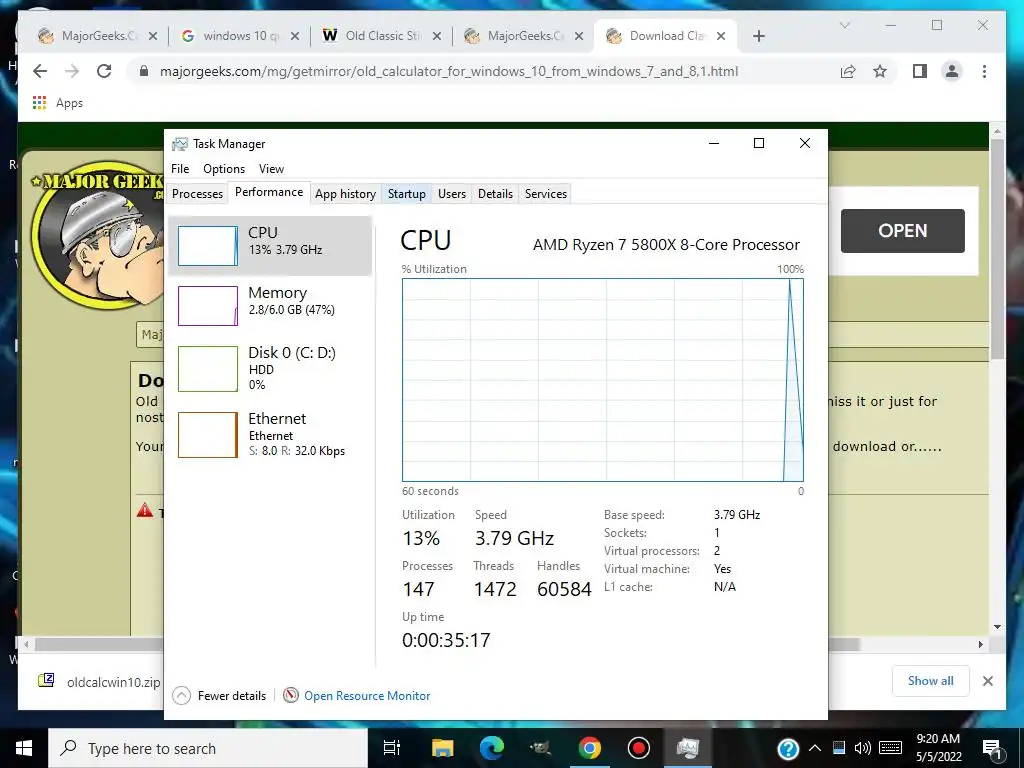Click the majorgeeks.com address bar
This screenshot has width=1024, height=768.
(449, 71)
